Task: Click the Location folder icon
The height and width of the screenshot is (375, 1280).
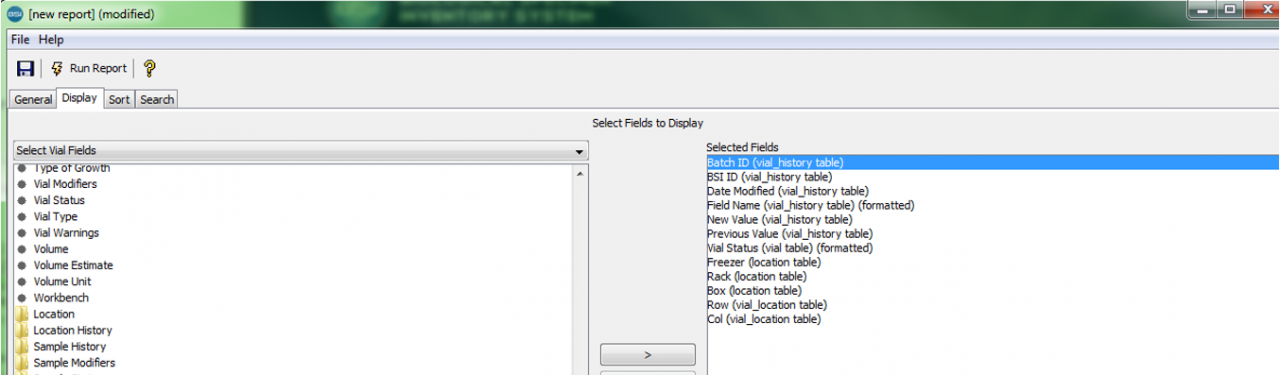Action: tap(22, 314)
